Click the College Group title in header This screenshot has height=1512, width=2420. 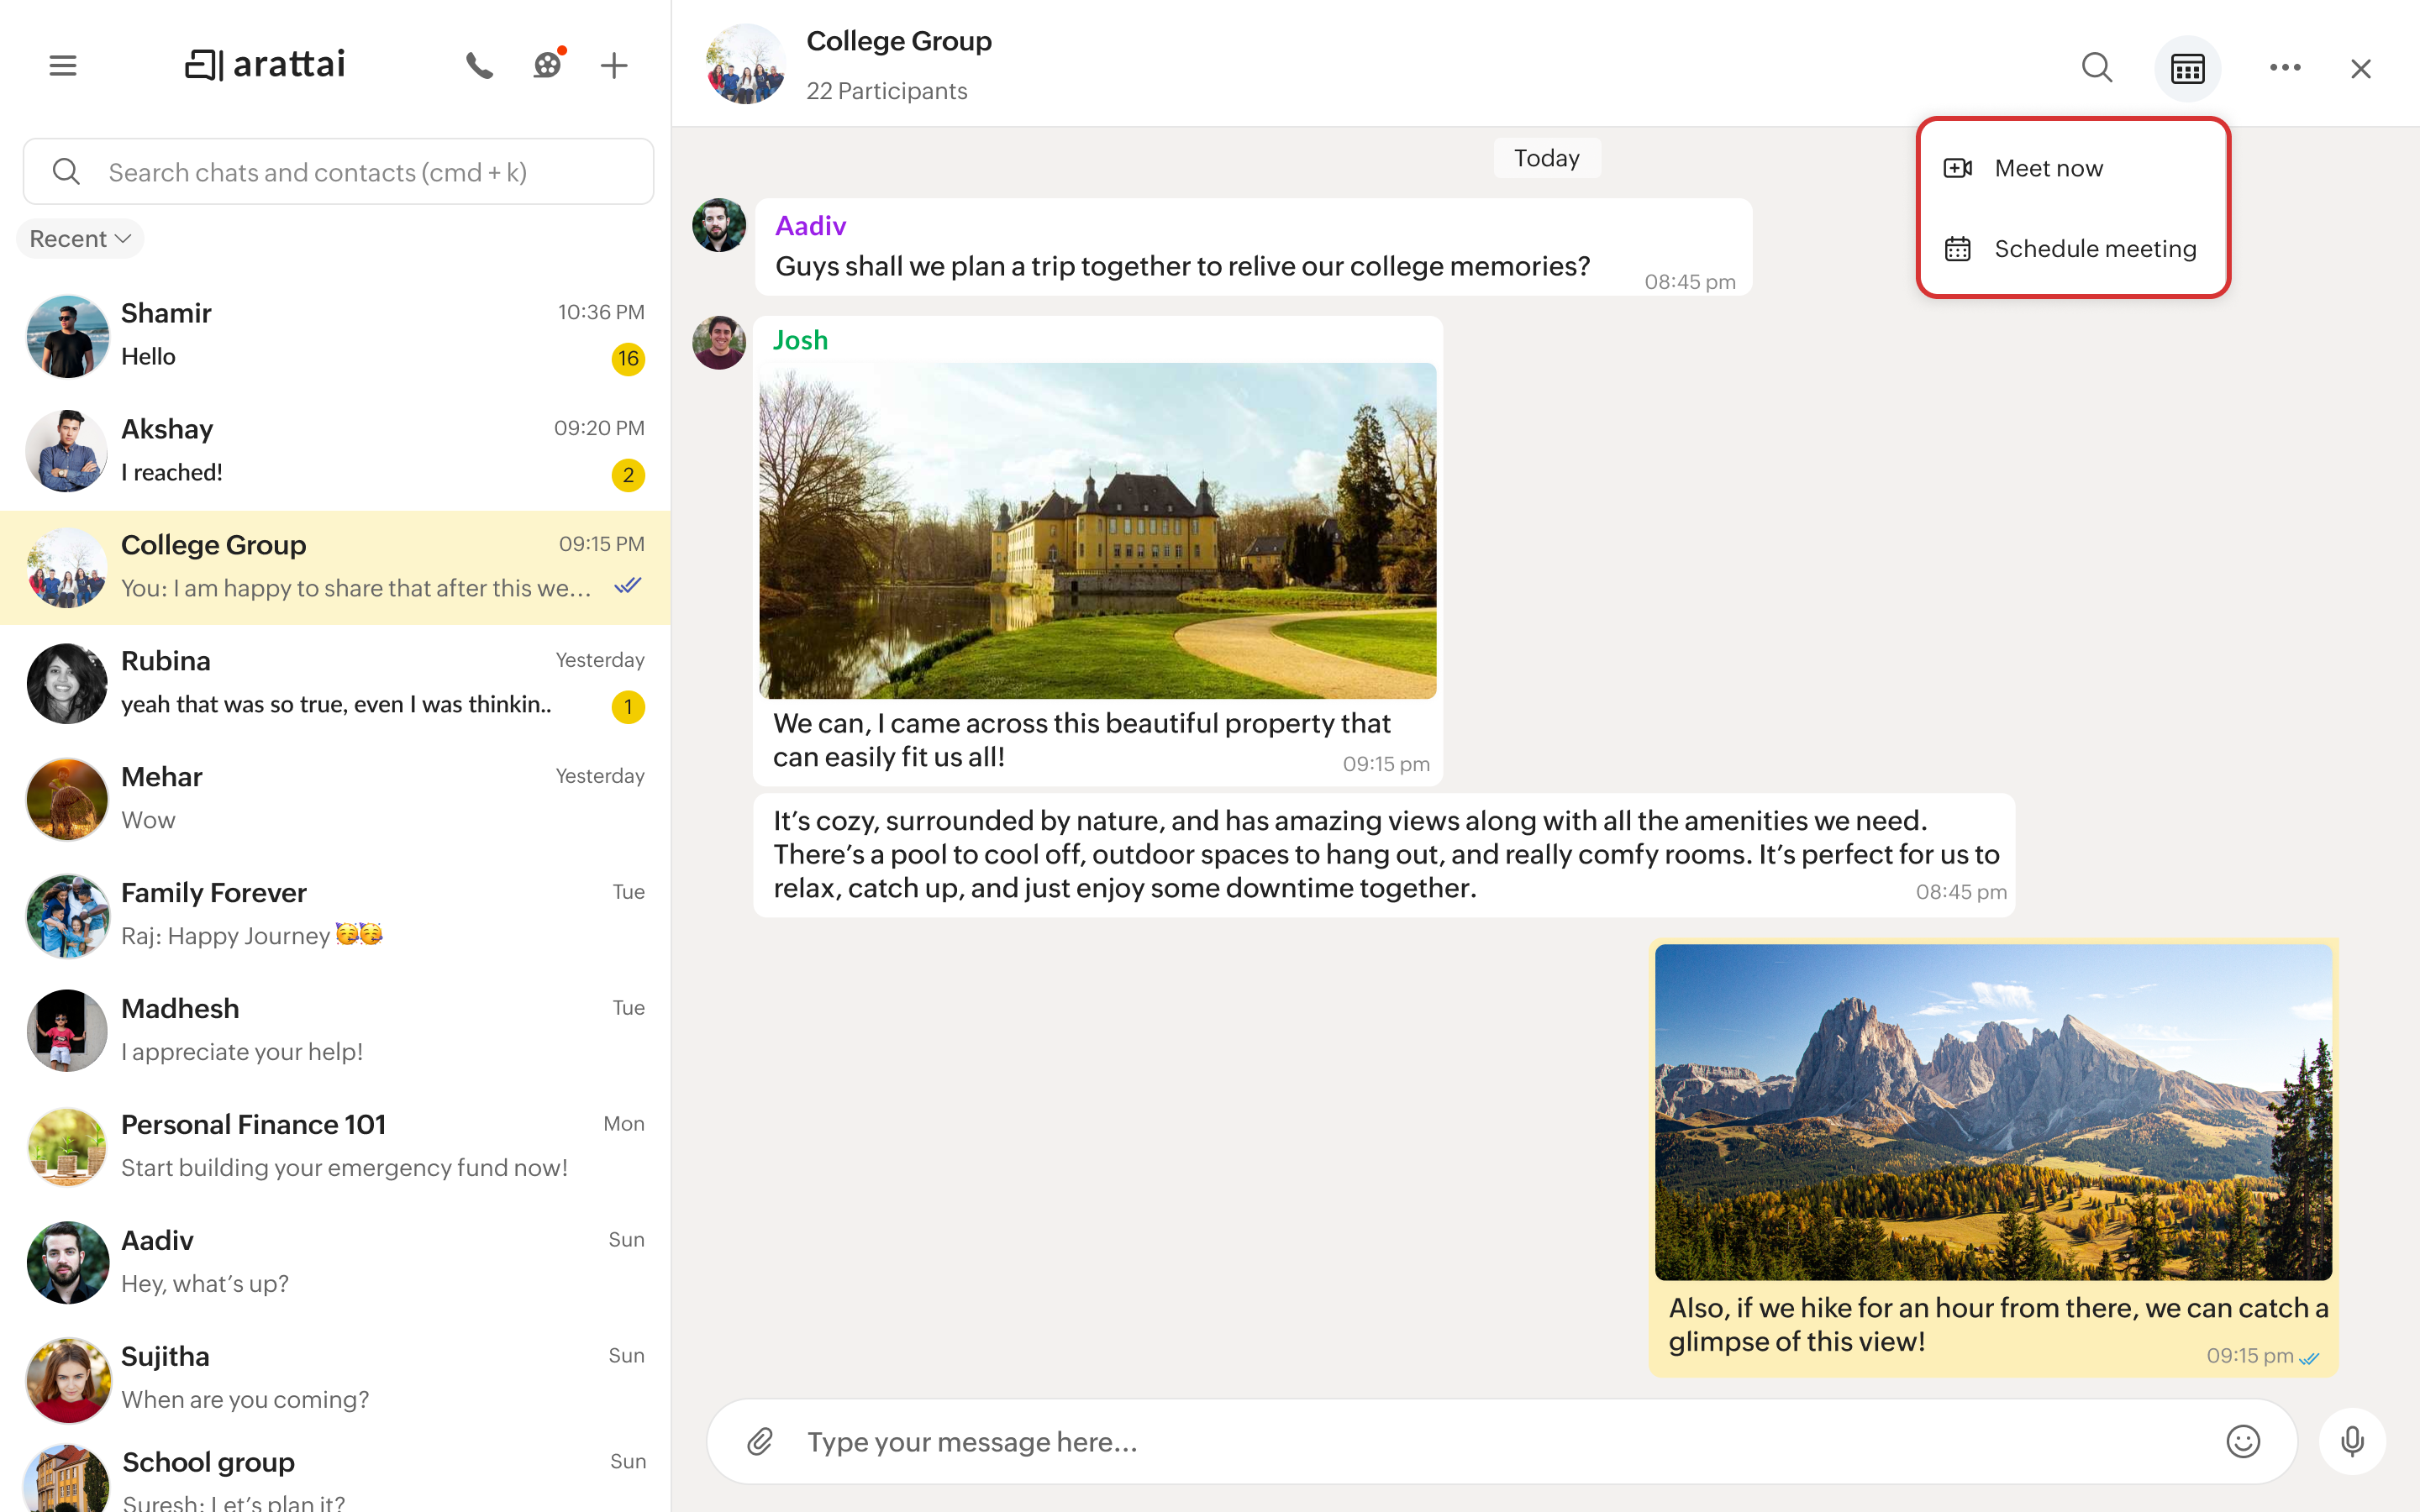899,41
